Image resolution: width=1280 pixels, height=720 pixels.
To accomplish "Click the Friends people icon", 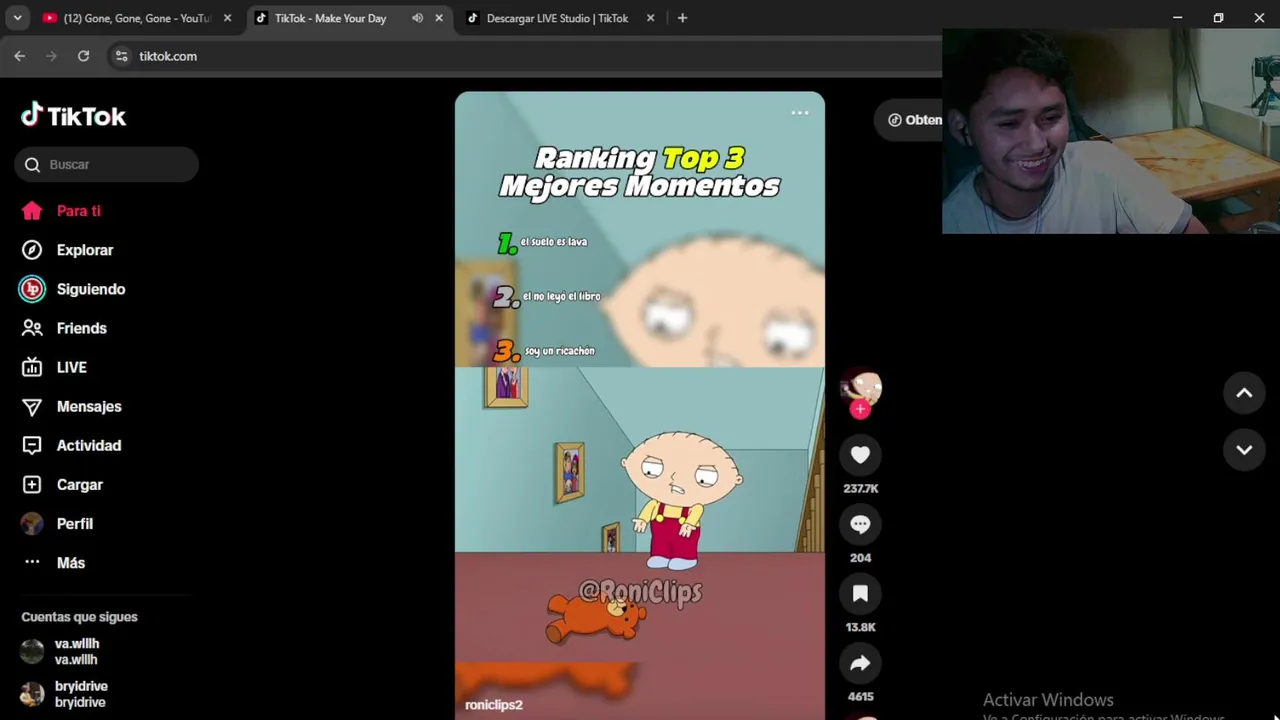I will (x=32, y=328).
